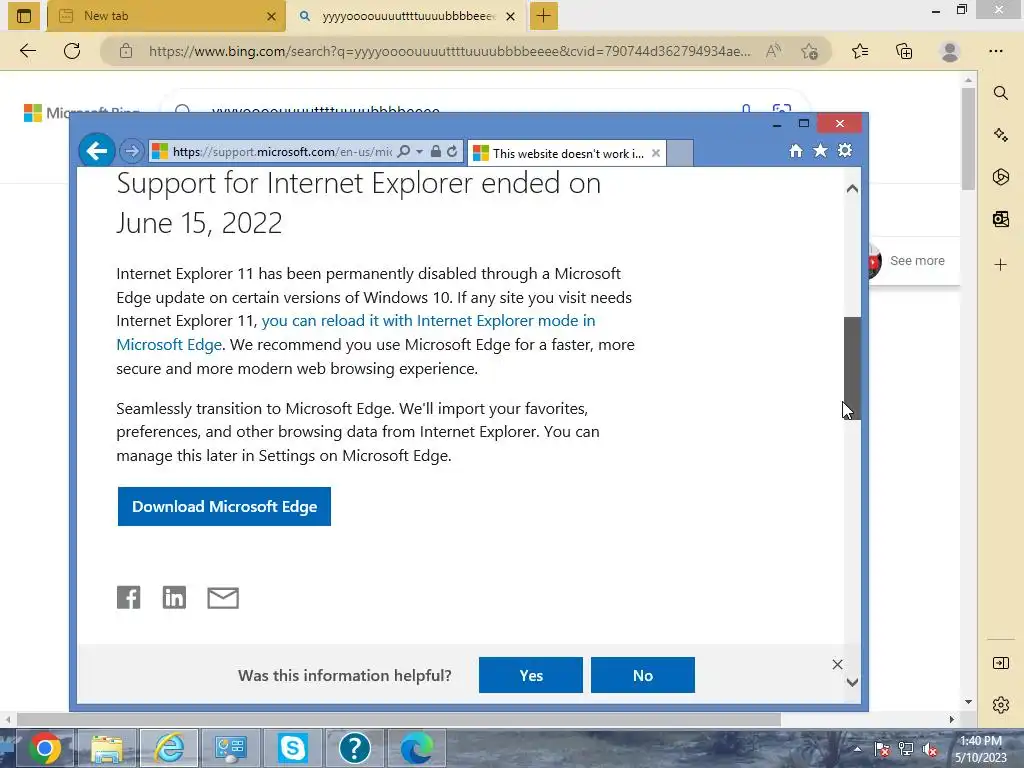
Task: Share the article by email
Action: click(x=223, y=598)
